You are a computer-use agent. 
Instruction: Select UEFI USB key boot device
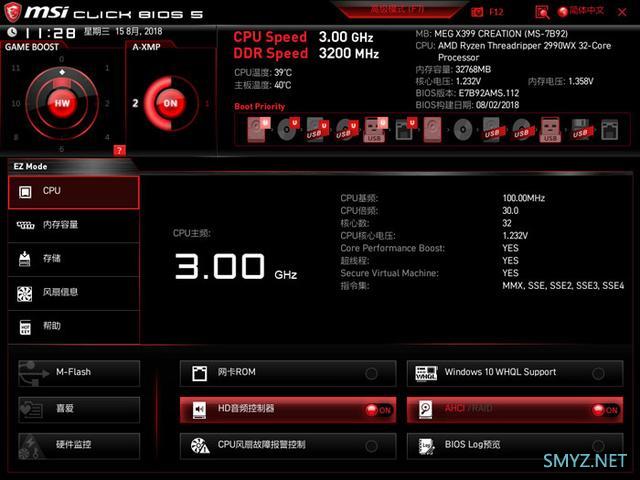(375, 130)
